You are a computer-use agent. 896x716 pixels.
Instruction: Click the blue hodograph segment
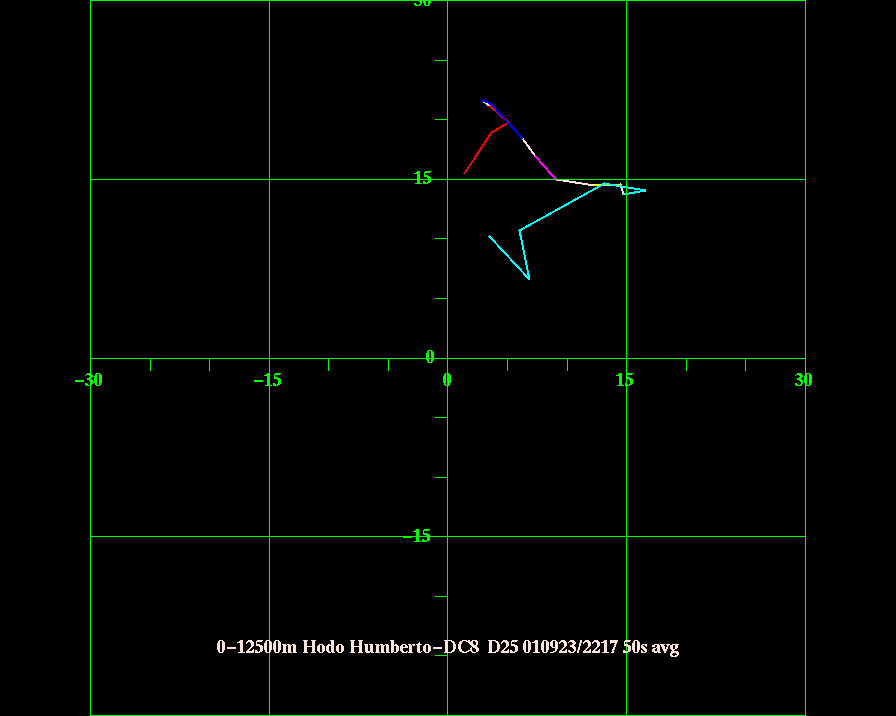506,121
